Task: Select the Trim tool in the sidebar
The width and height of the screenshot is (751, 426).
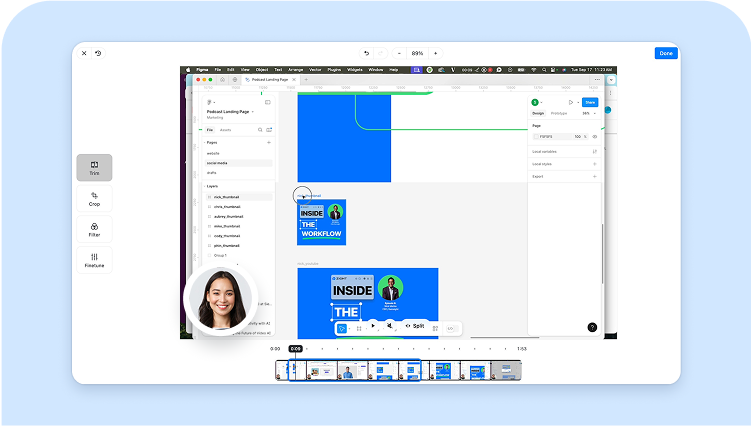Action: [94, 168]
